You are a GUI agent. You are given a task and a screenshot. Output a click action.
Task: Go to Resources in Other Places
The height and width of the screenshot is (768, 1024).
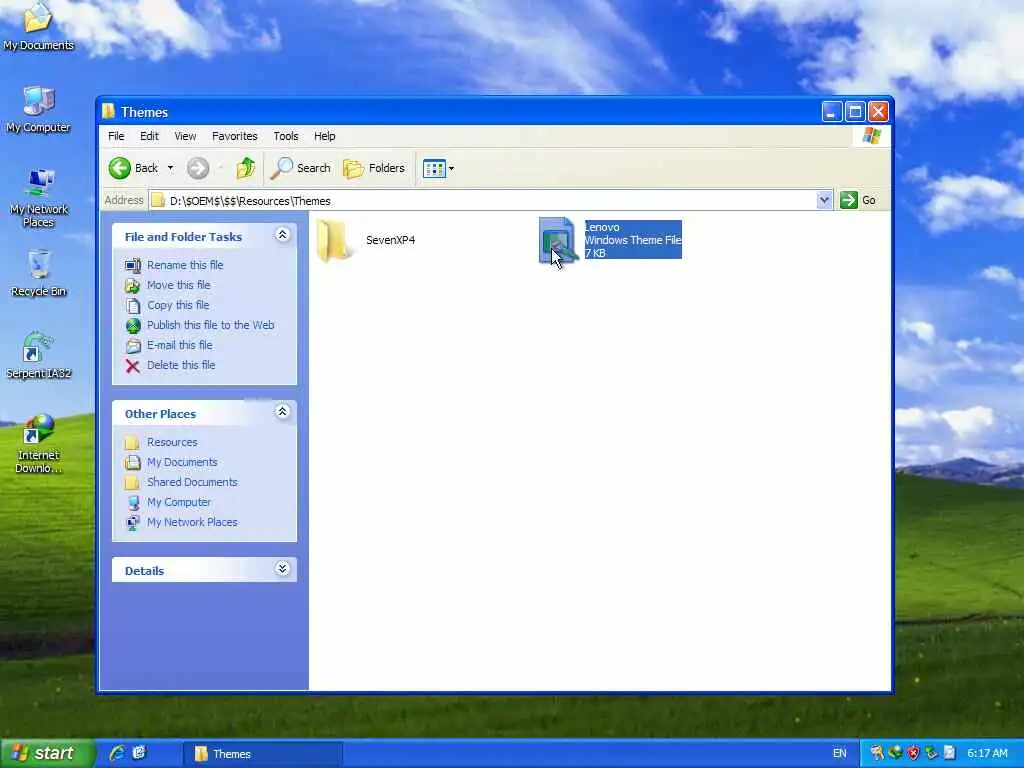tap(172, 442)
